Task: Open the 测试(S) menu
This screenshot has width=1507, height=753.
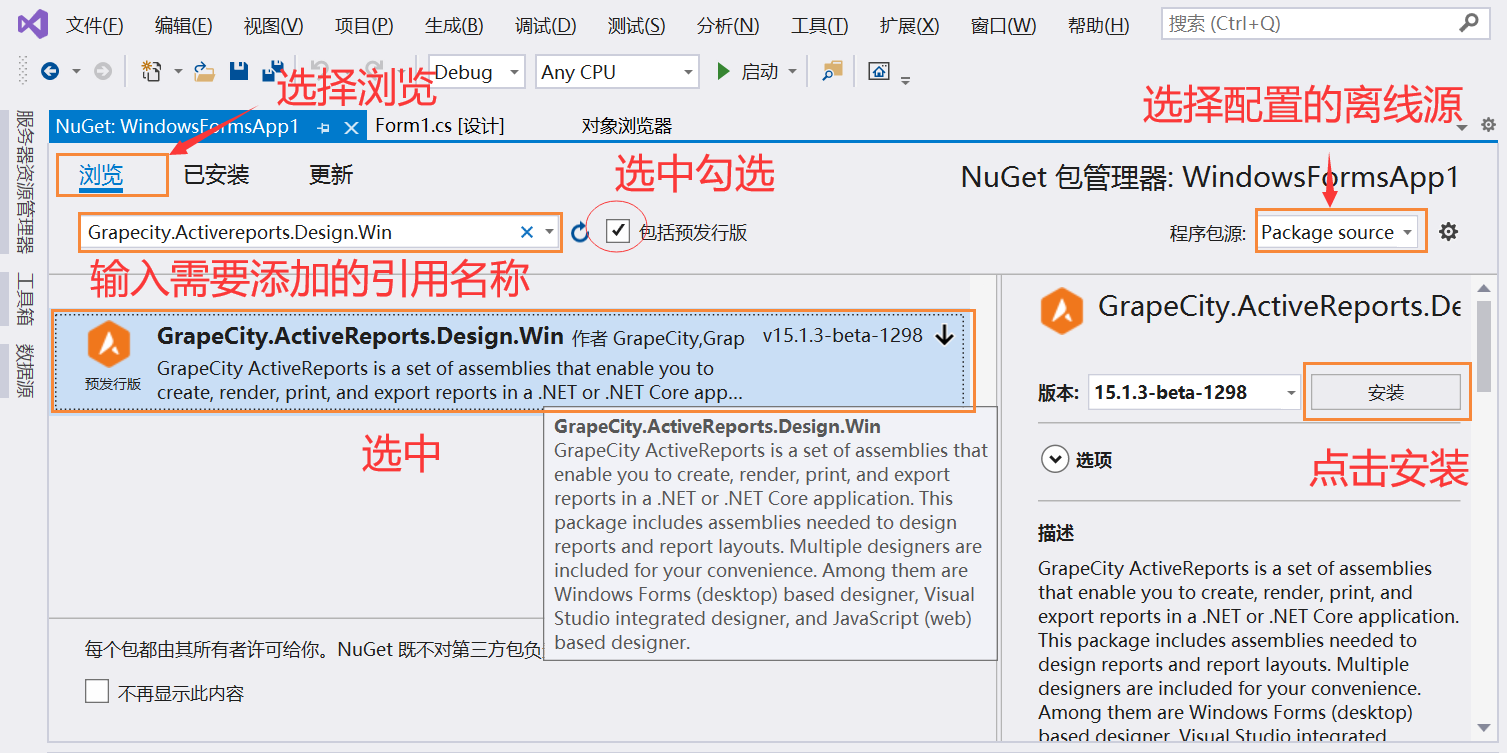Action: [x=636, y=25]
